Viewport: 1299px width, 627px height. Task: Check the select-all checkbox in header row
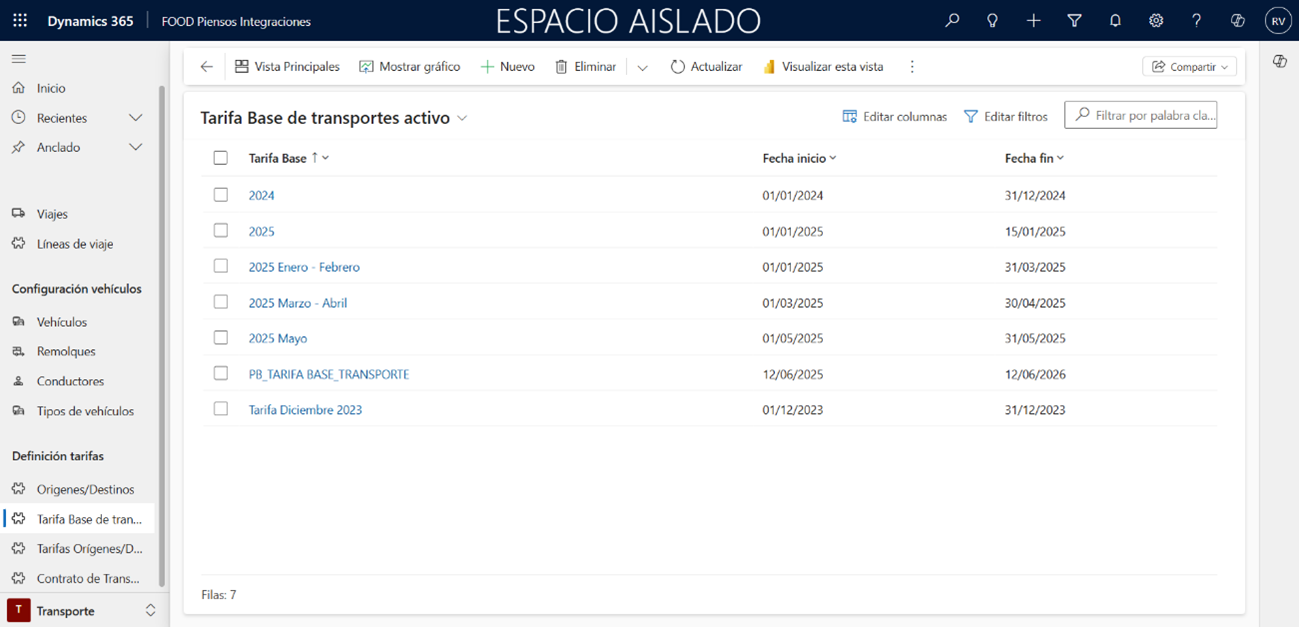point(221,158)
